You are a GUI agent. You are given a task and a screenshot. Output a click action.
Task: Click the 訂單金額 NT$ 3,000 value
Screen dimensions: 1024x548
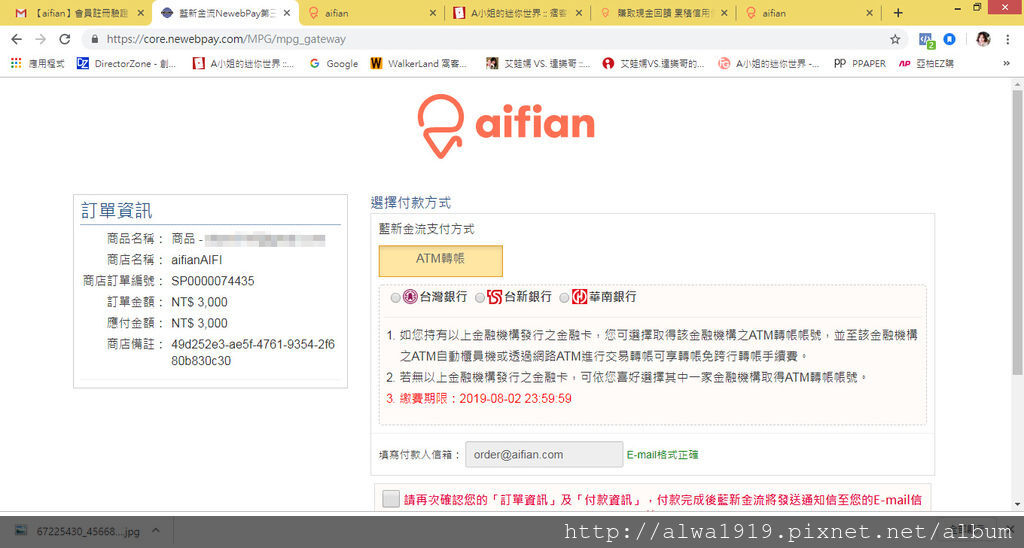click(199, 302)
